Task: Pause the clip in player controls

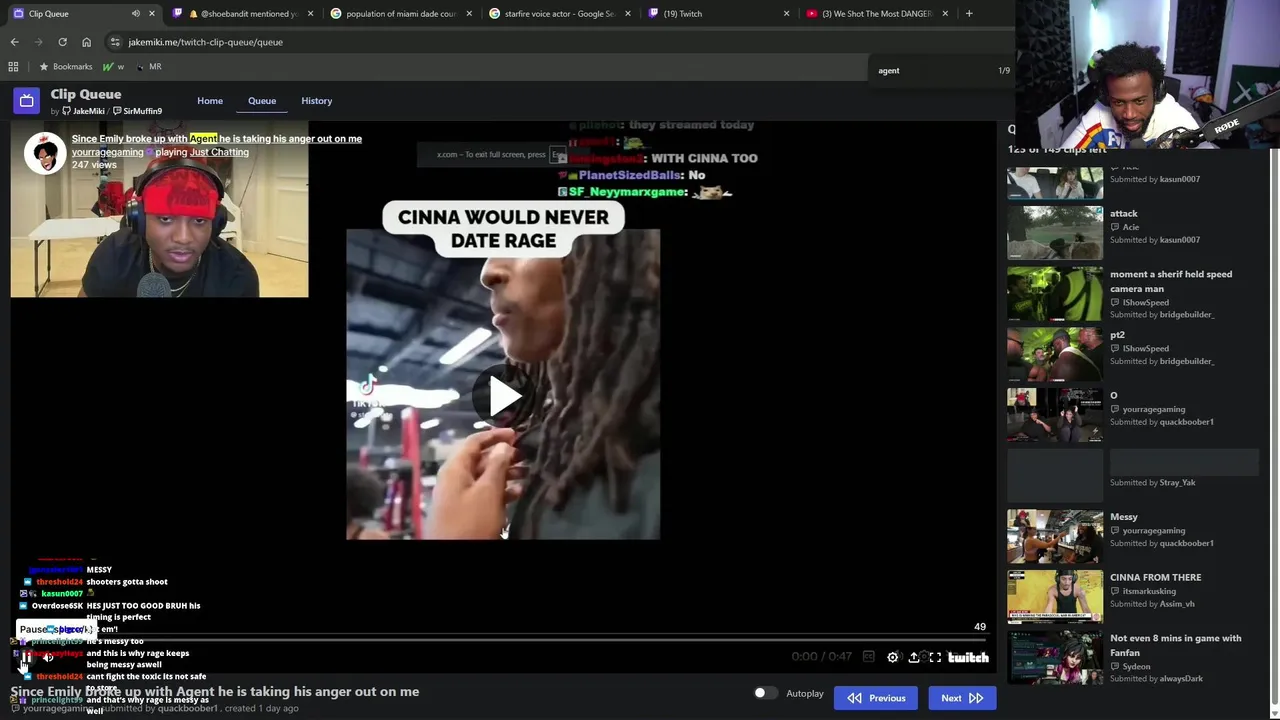Action: click(27, 657)
